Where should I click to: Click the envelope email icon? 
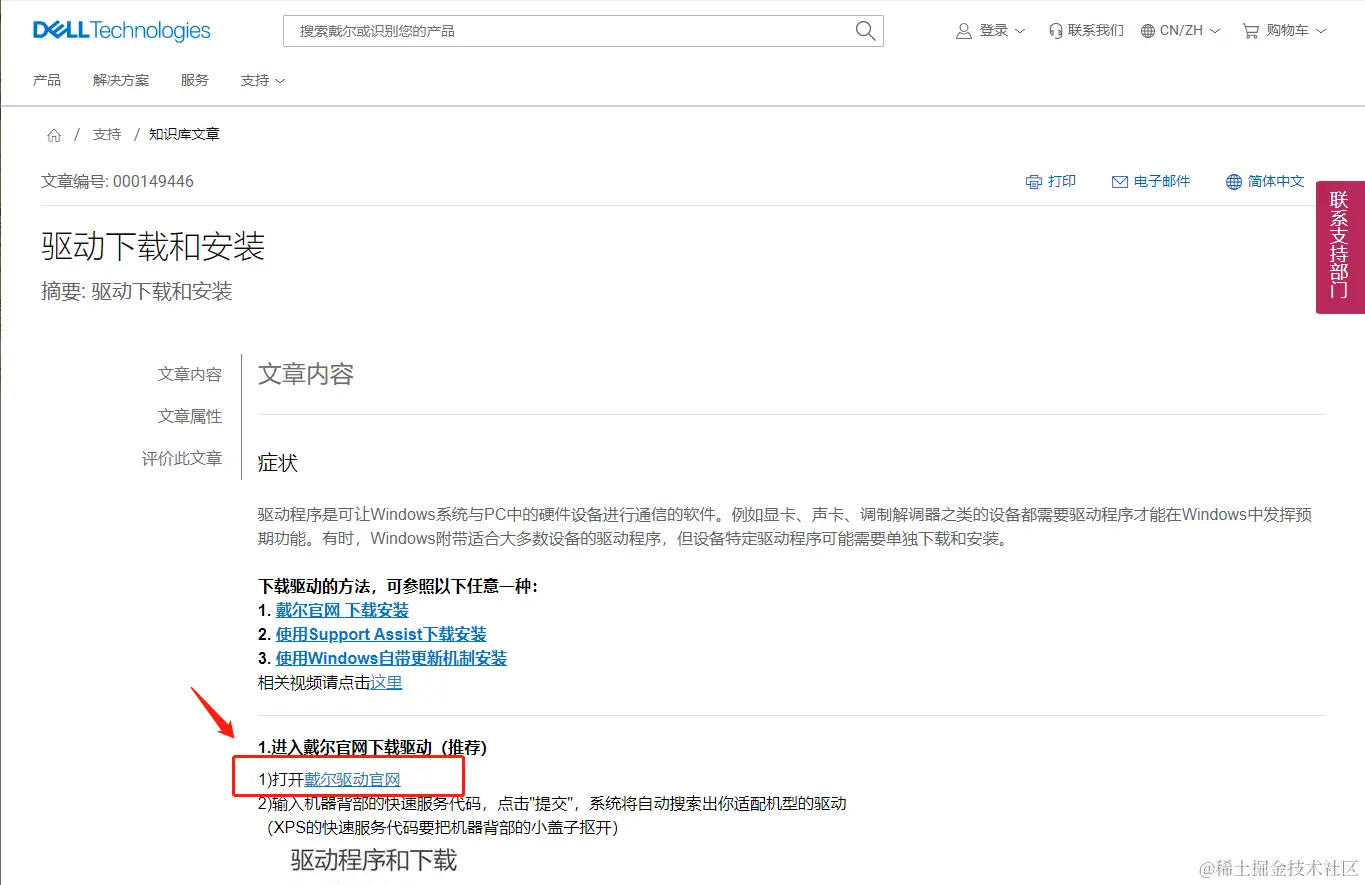1120,182
